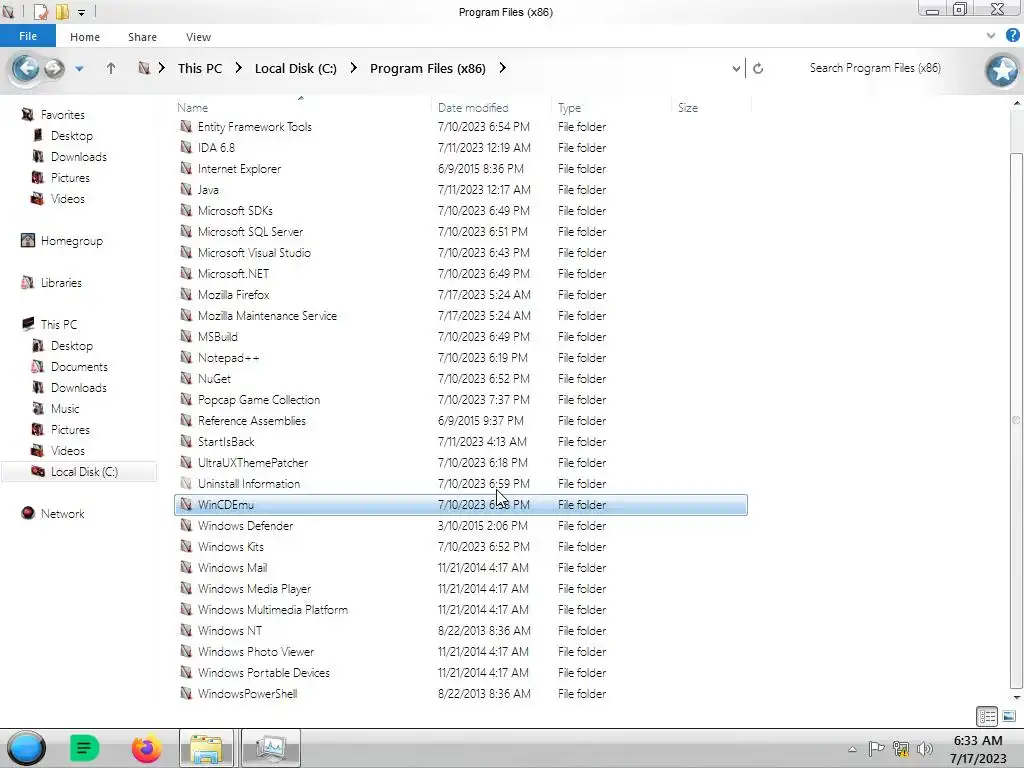Sort by Date modified column header

[x=491, y=107]
